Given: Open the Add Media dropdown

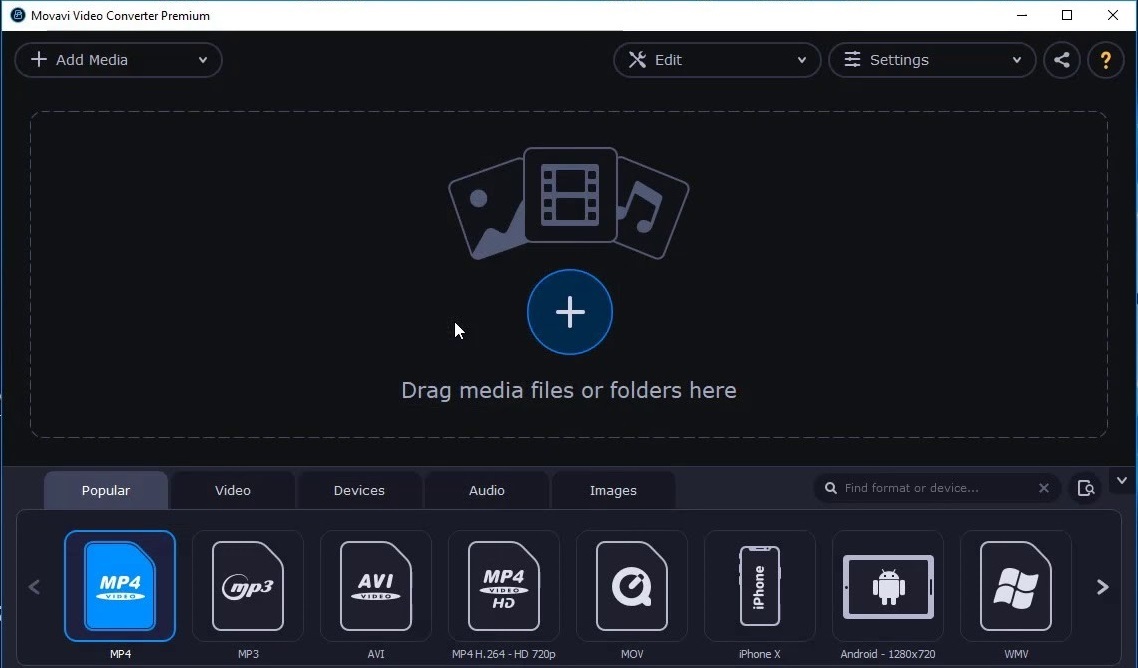Looking at the screenshot, I should coord(118,60).
